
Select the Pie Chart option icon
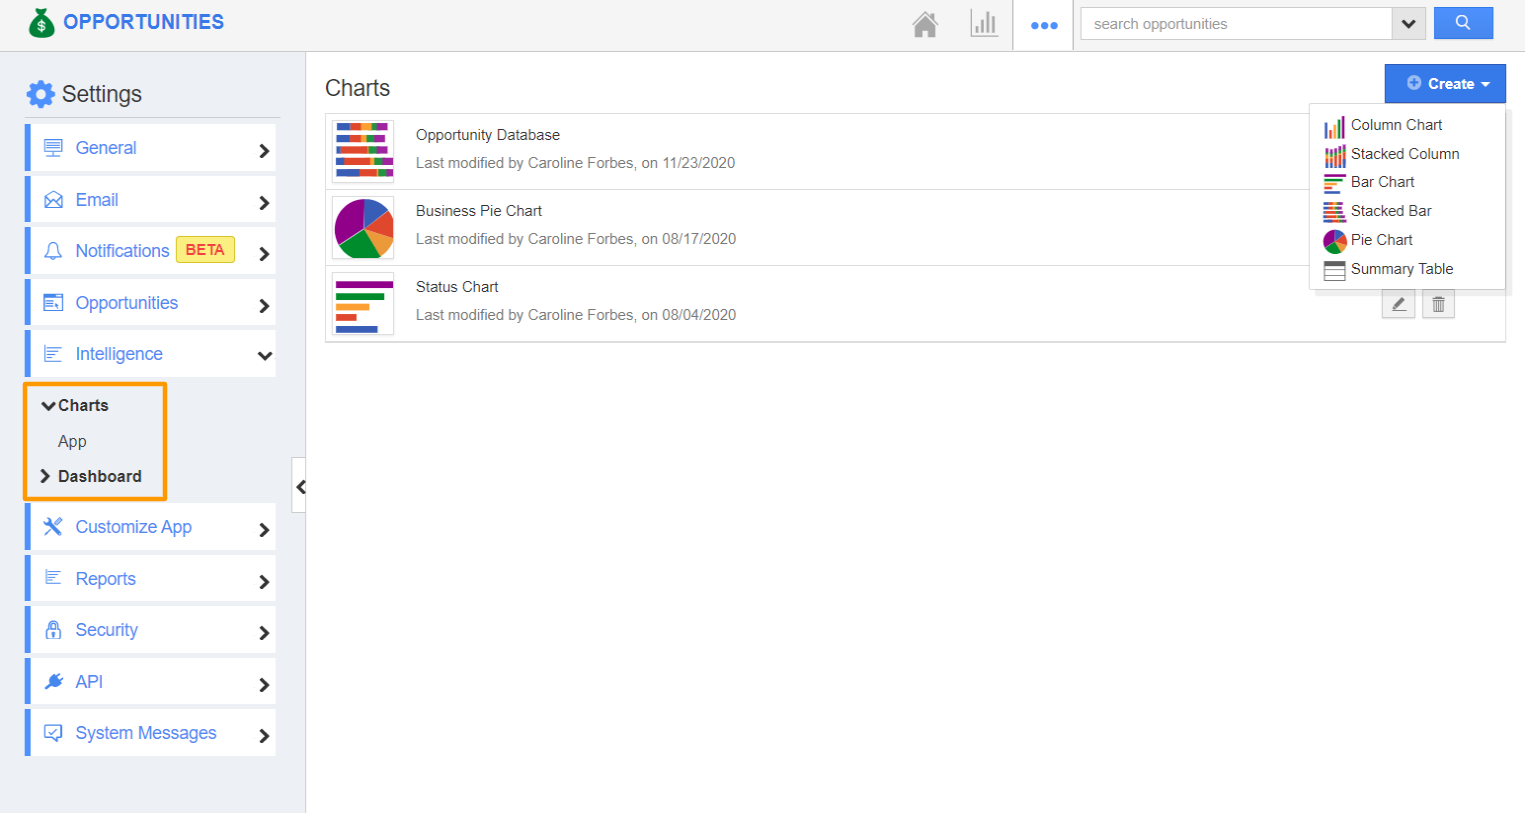coord(1334,240)
